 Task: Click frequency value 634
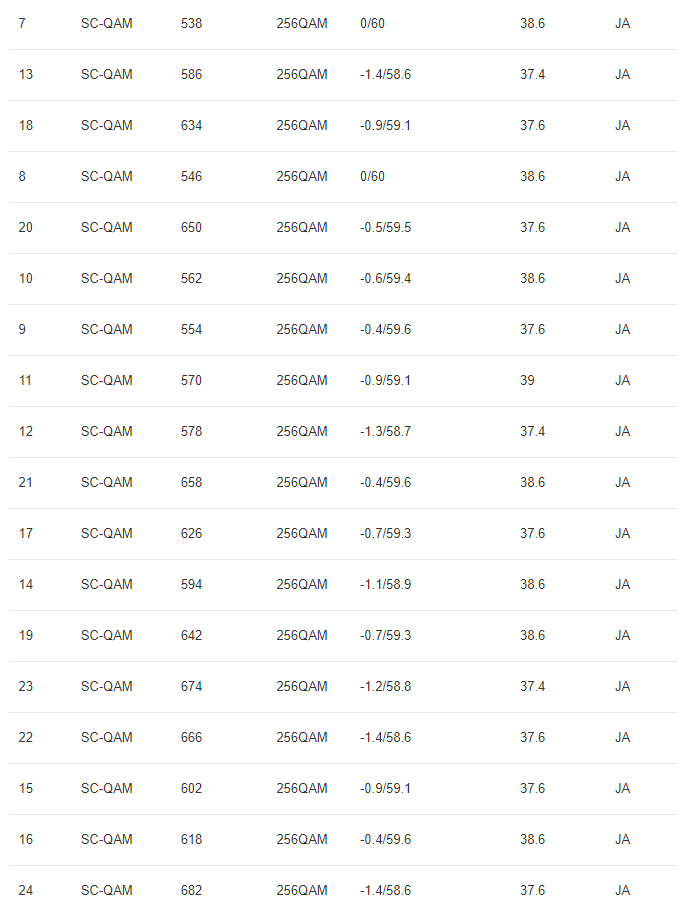tap(191, 125)
